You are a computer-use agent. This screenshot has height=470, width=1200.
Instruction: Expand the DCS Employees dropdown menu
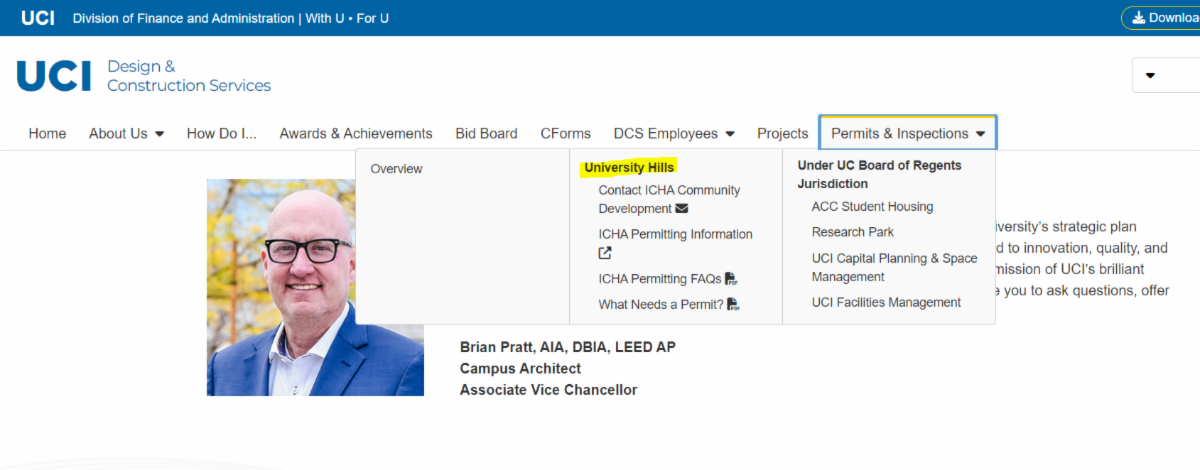coord(674,133)
